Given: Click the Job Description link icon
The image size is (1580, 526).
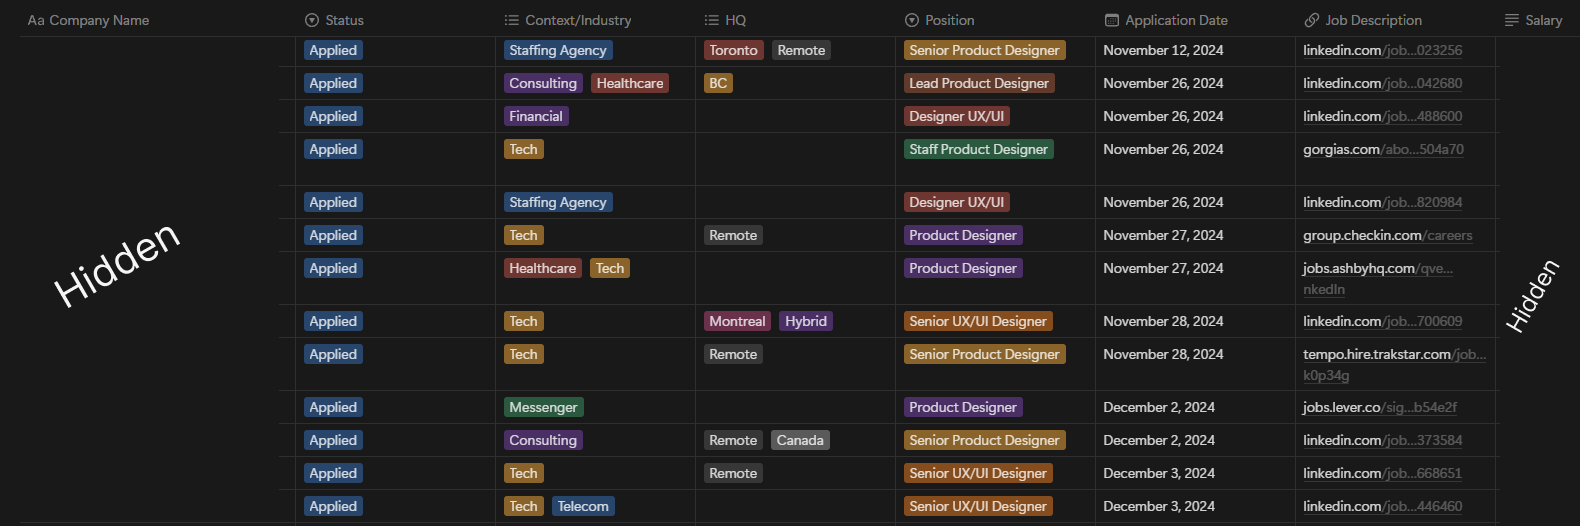Looking at the screenshot, I should pyautogui.click(x=1312, y=20).
